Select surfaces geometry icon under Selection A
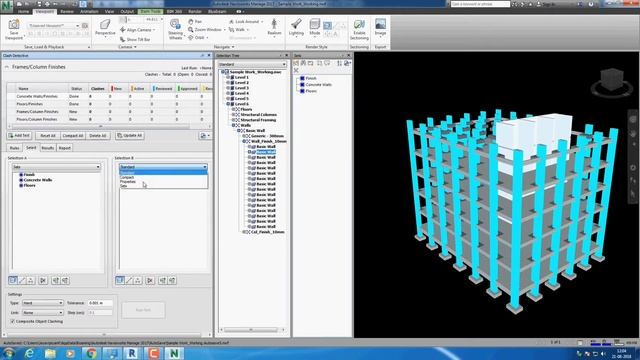The width and height of the screenshot is (640, 360). [x=13, y=280]
